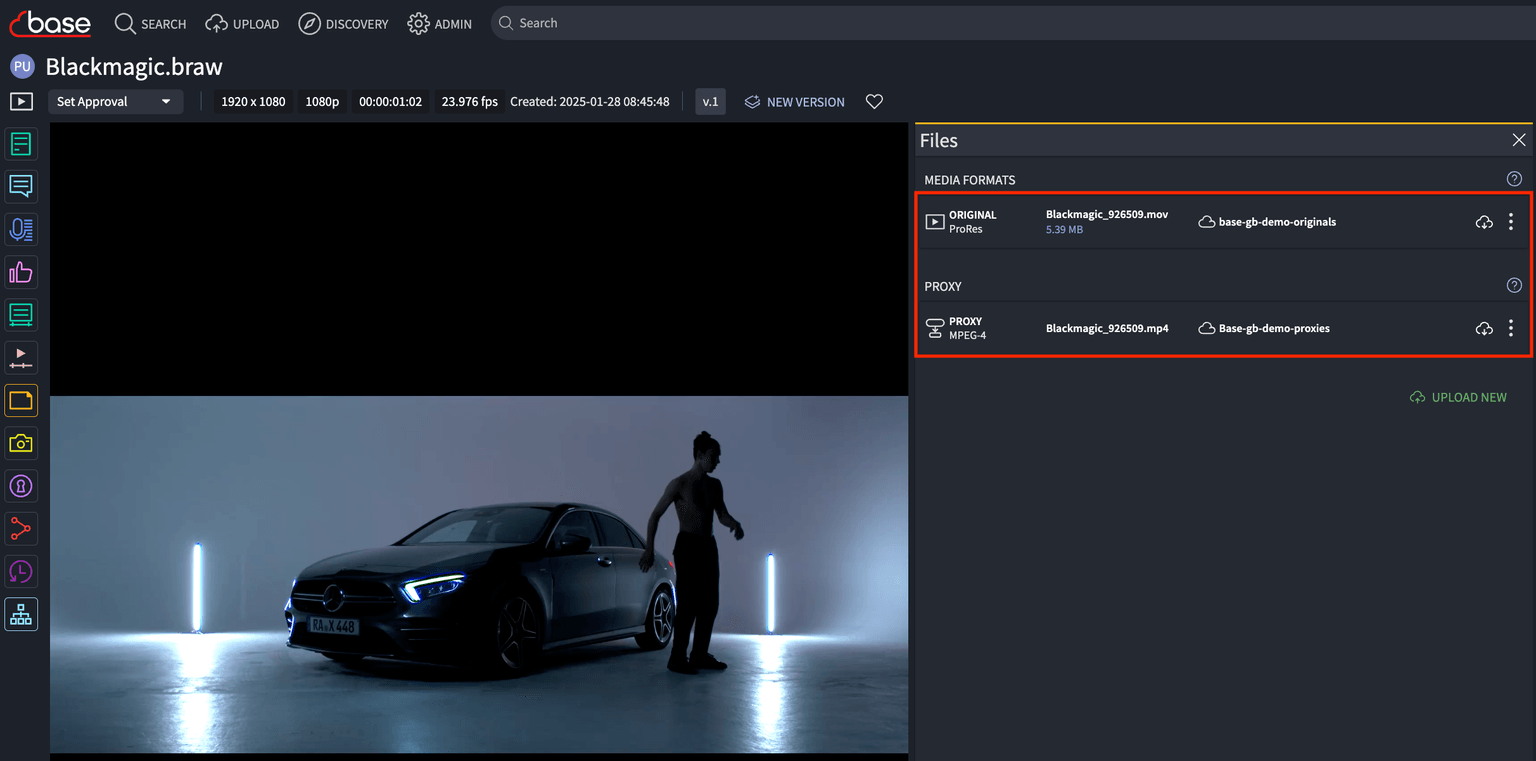
Task: Open more options for Blackmagic_926509.mp4
Action: click(x=1511, y=328)
